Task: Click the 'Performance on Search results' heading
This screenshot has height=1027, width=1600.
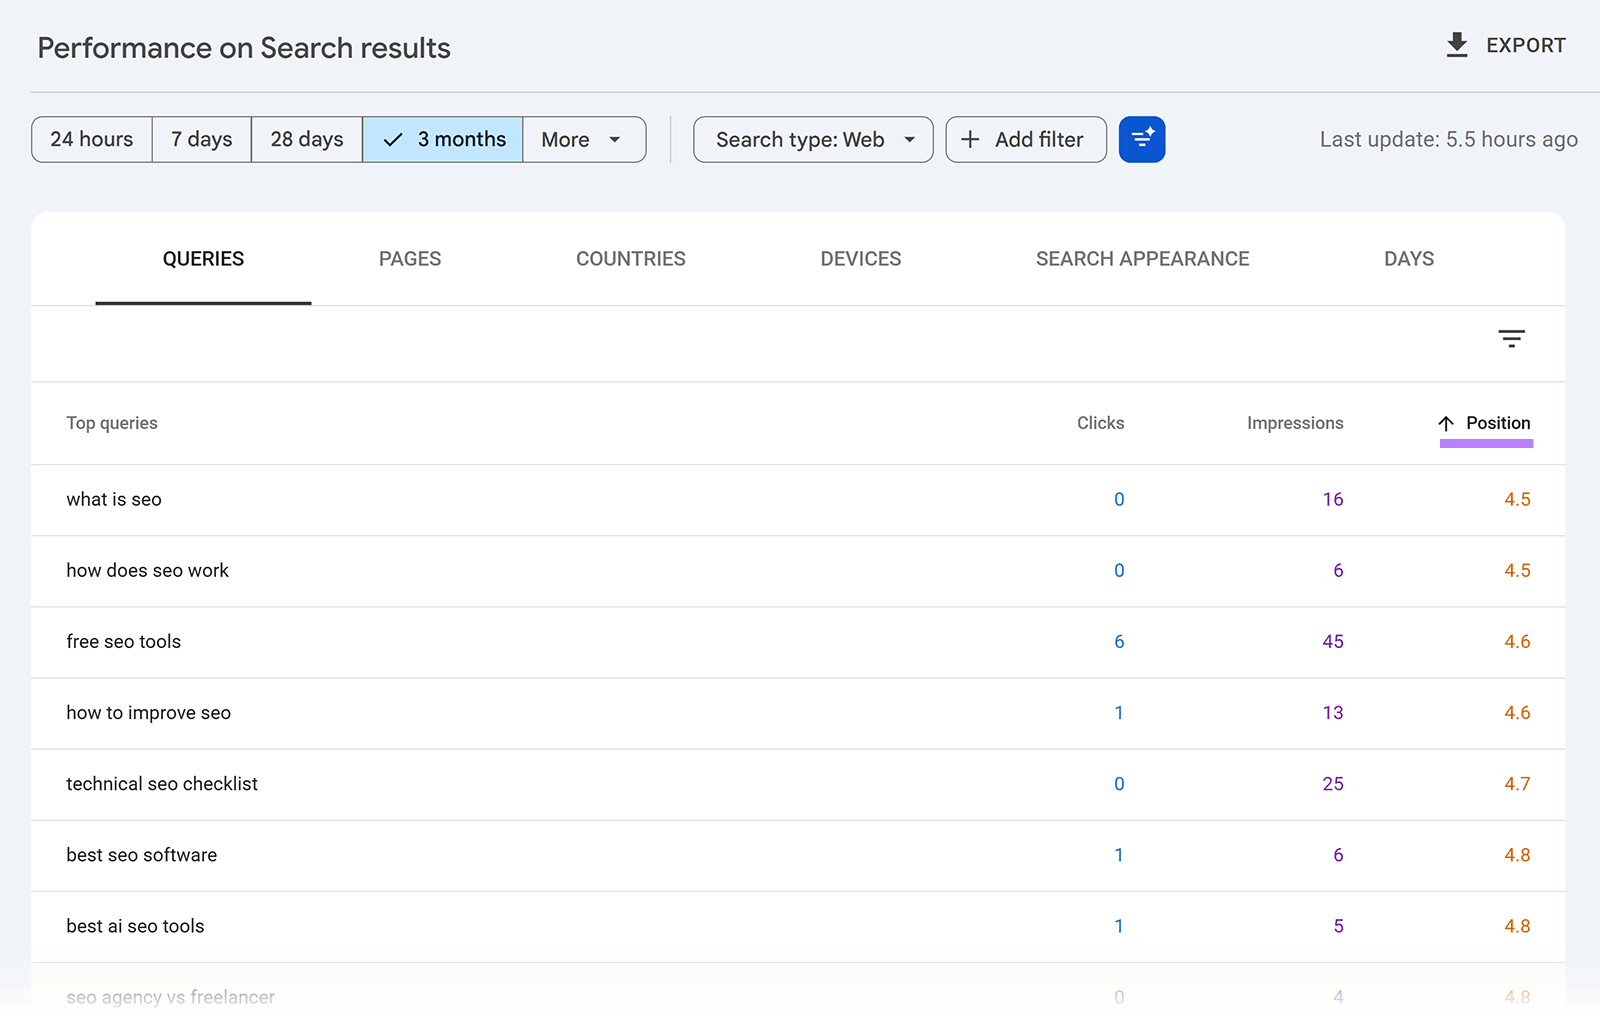Action: tap(244, 48)
